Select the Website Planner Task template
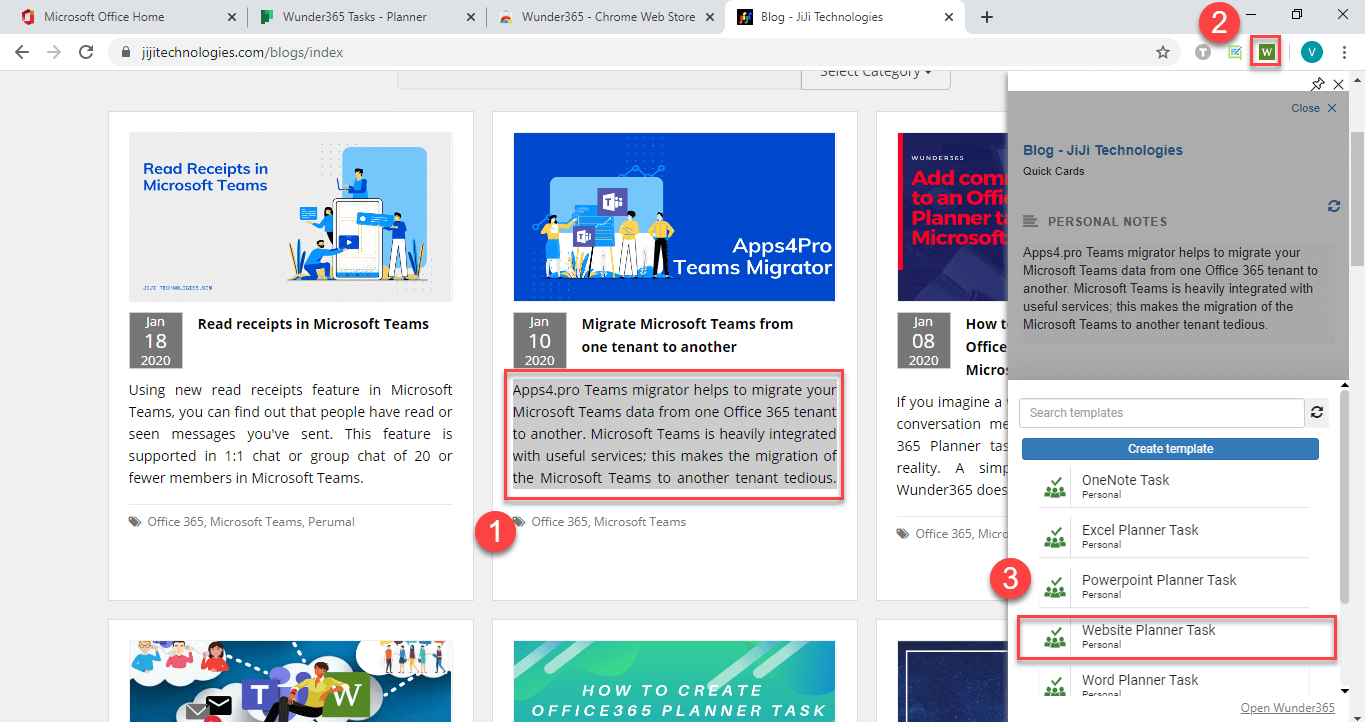 1176,637
